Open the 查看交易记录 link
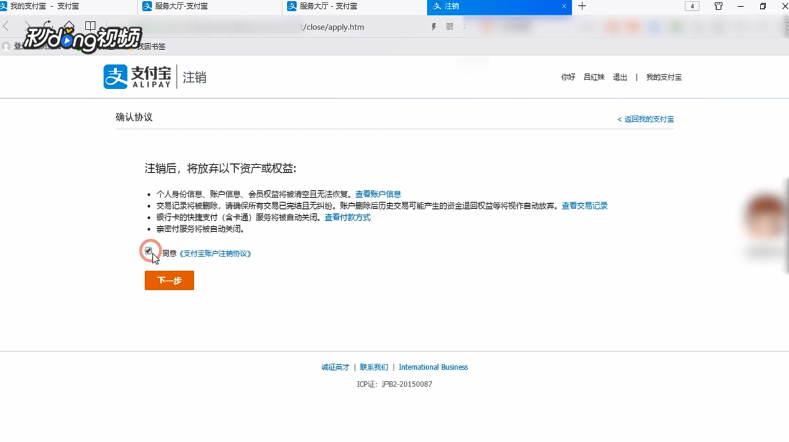This screenshot has width=789, height=442. [x=584, y=206]
